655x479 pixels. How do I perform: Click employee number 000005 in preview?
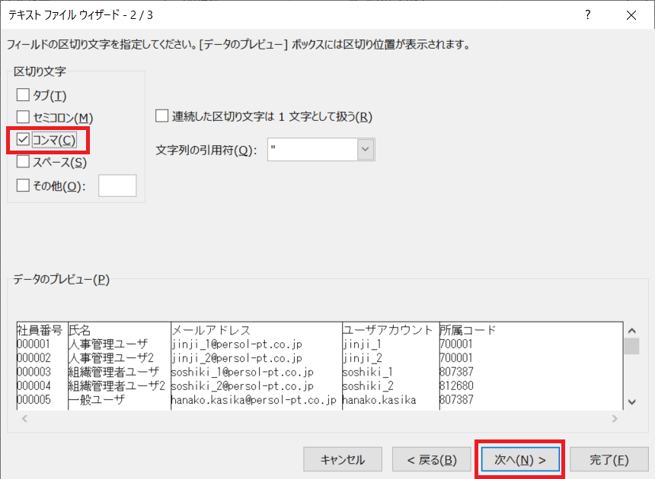pyautogui.click(x=34, y=400)
